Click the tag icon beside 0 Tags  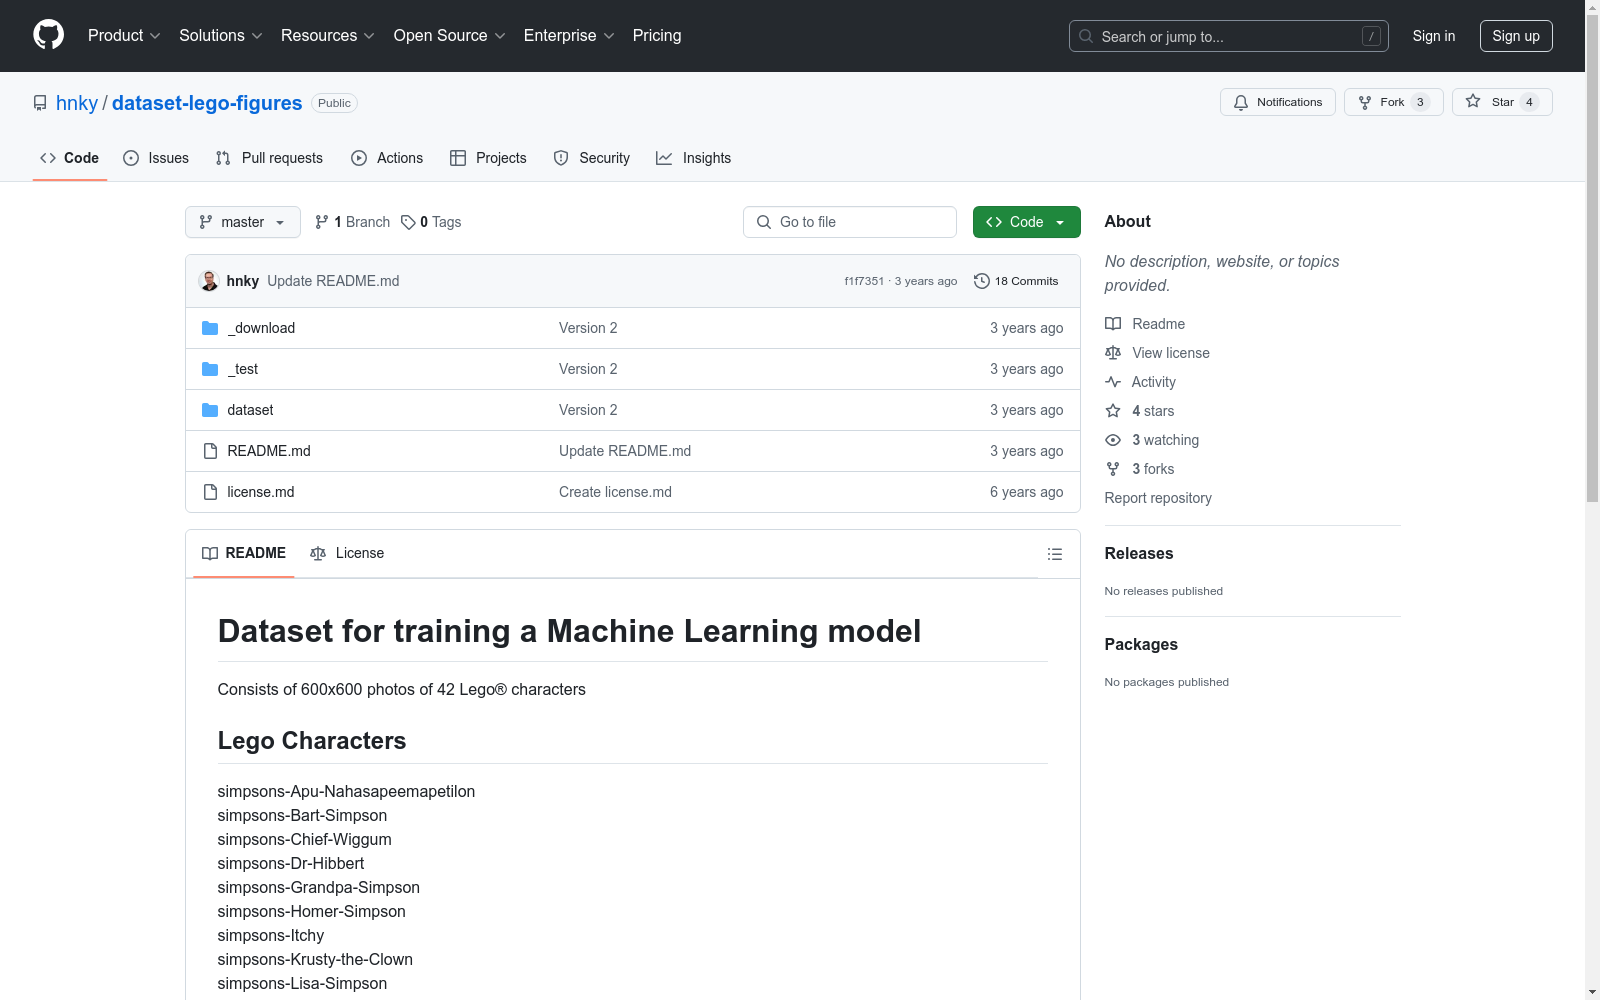tap(408, 222)
